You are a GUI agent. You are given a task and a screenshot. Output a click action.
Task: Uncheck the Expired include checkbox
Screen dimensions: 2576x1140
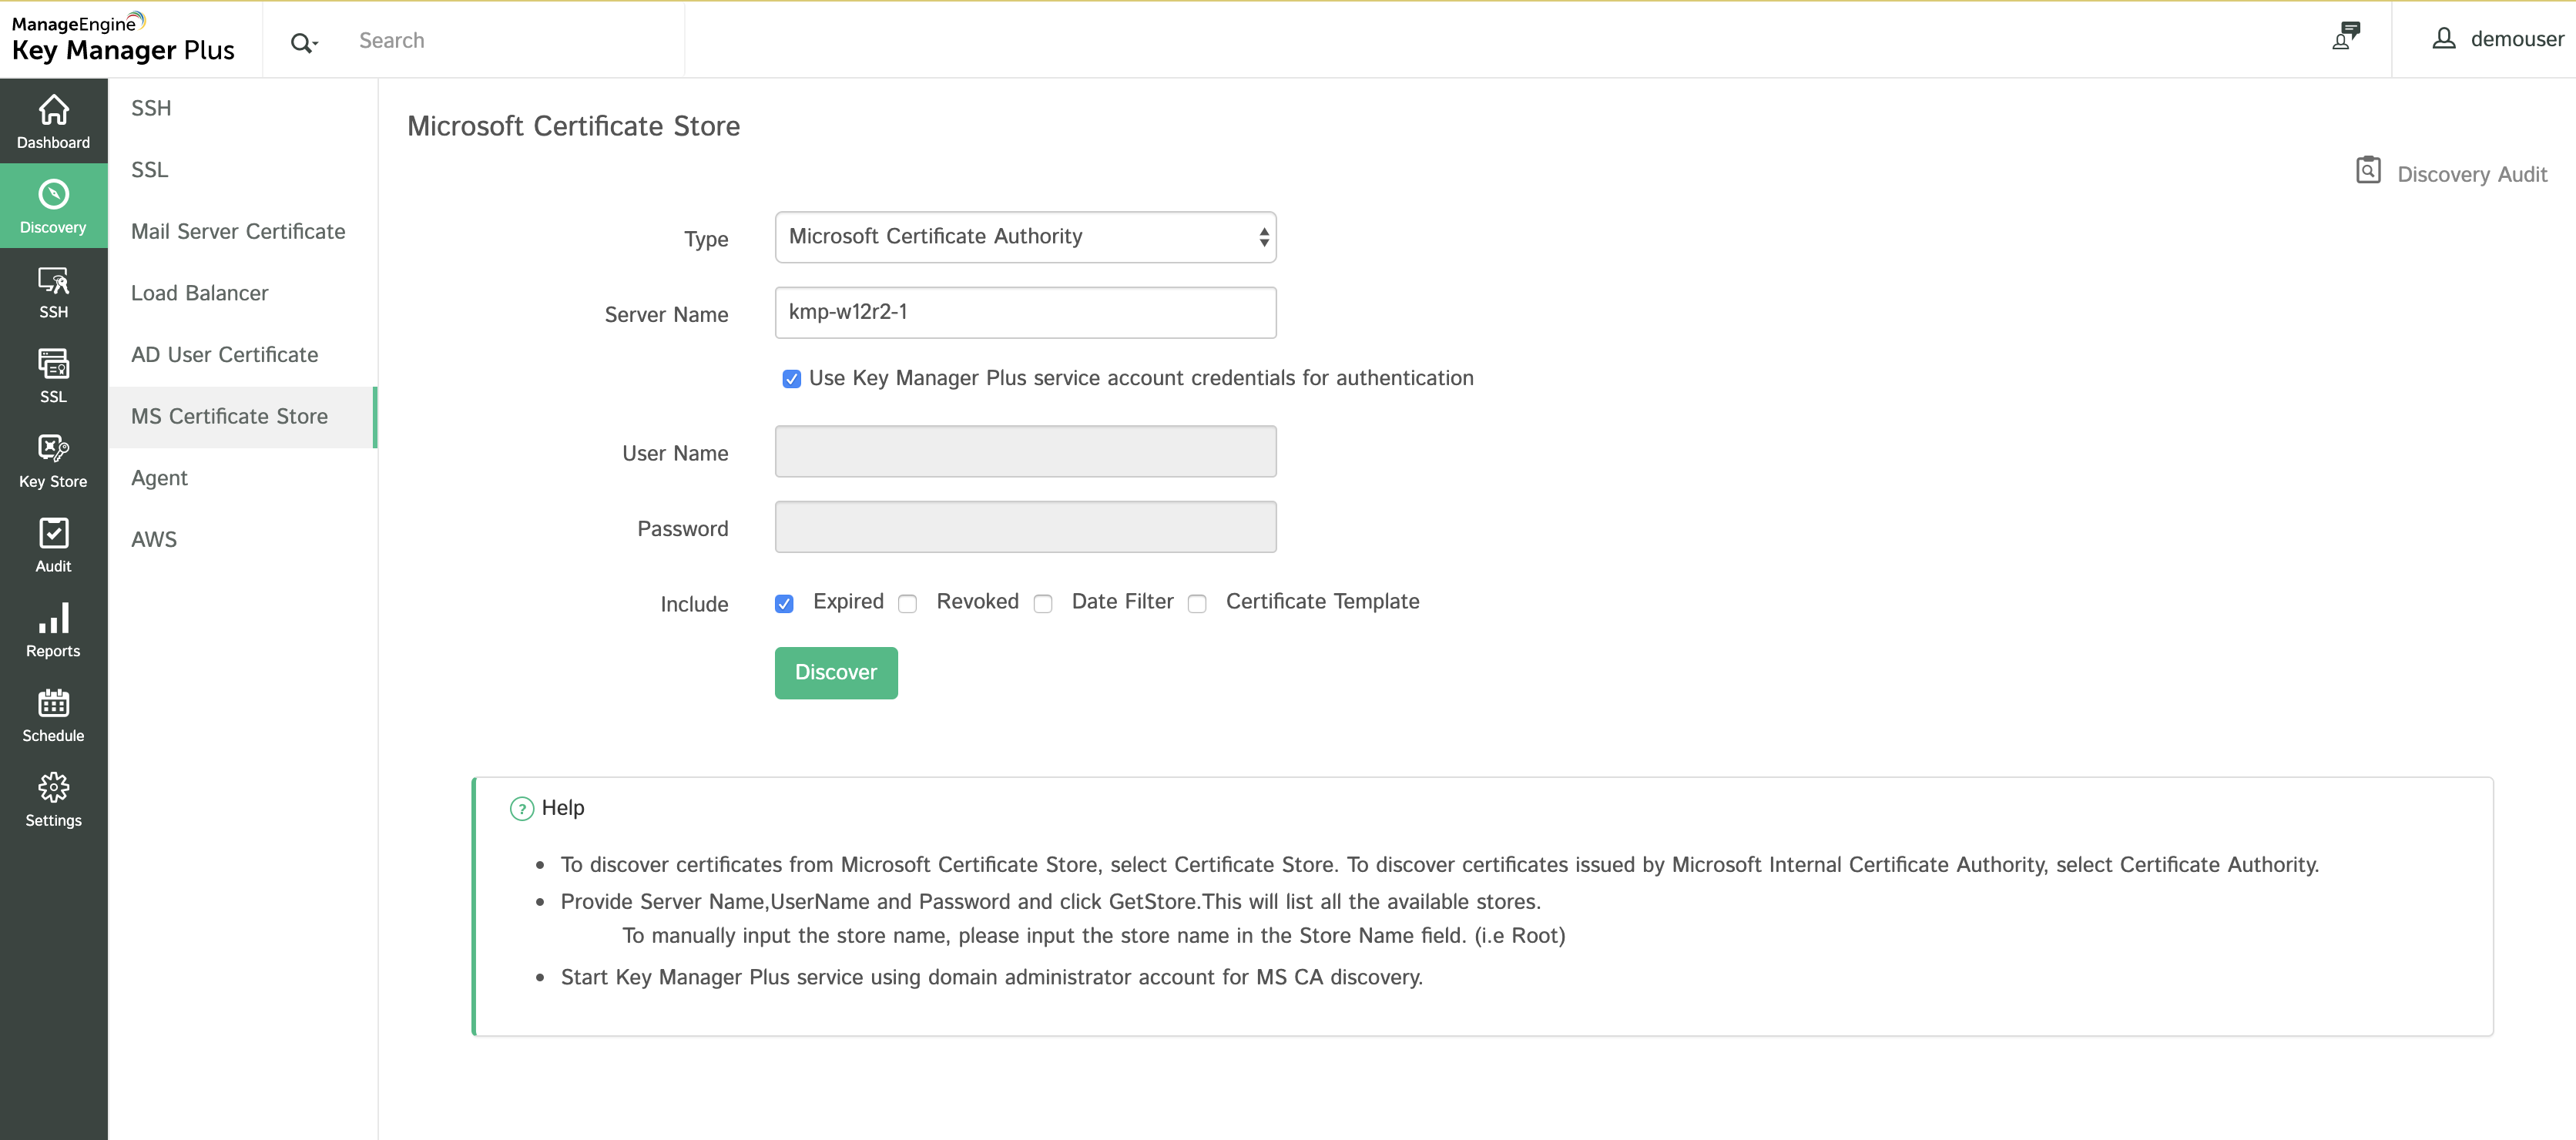[784, 603]
